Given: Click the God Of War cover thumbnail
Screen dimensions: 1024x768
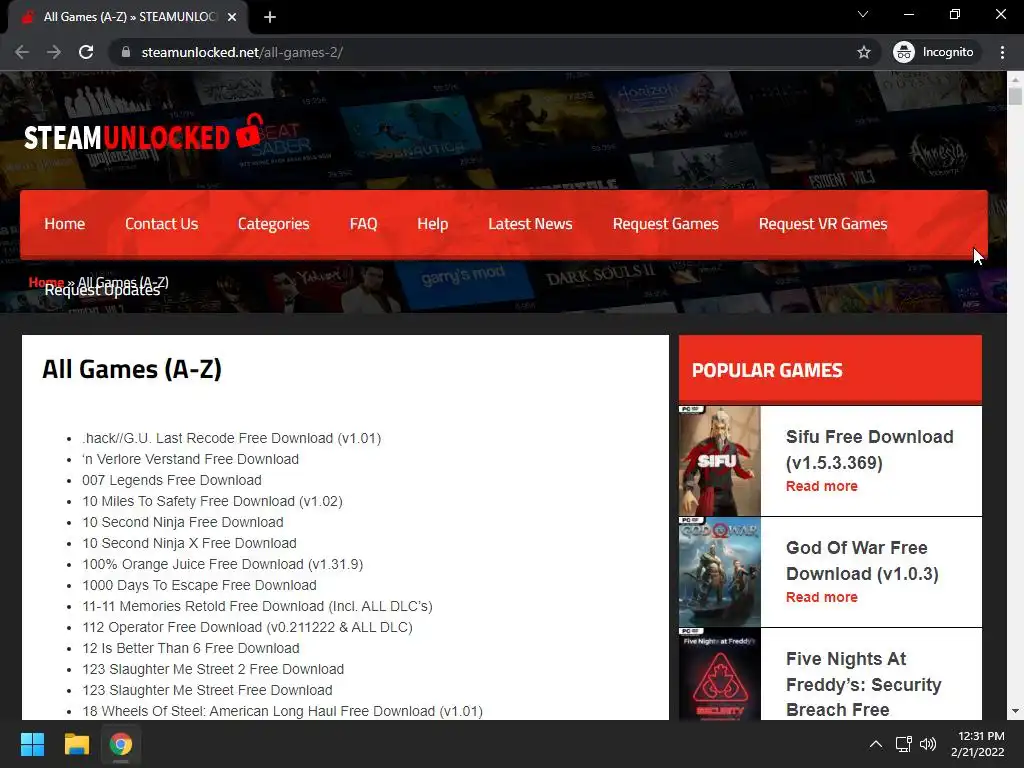Looking at the screenshot, I should coord(720,572).
